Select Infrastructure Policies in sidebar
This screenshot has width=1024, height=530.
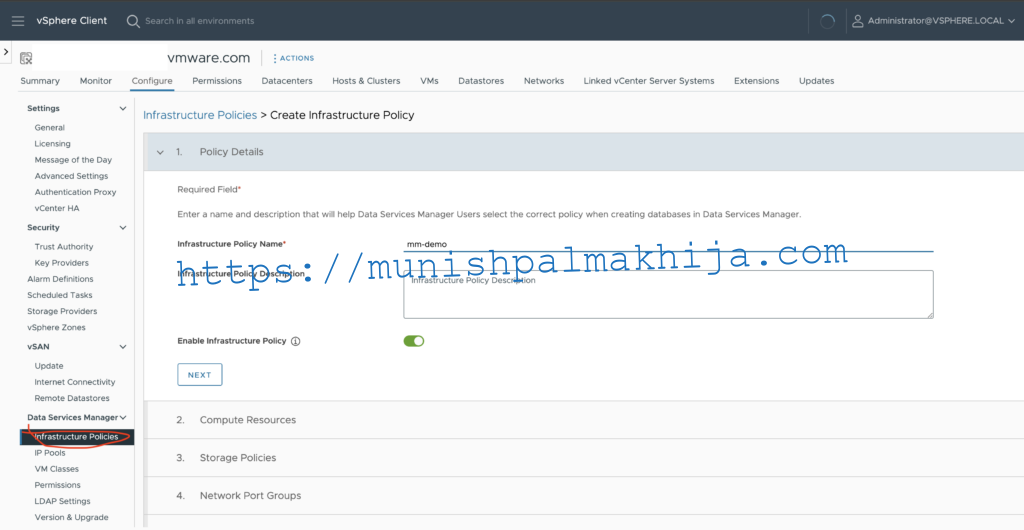76,437
